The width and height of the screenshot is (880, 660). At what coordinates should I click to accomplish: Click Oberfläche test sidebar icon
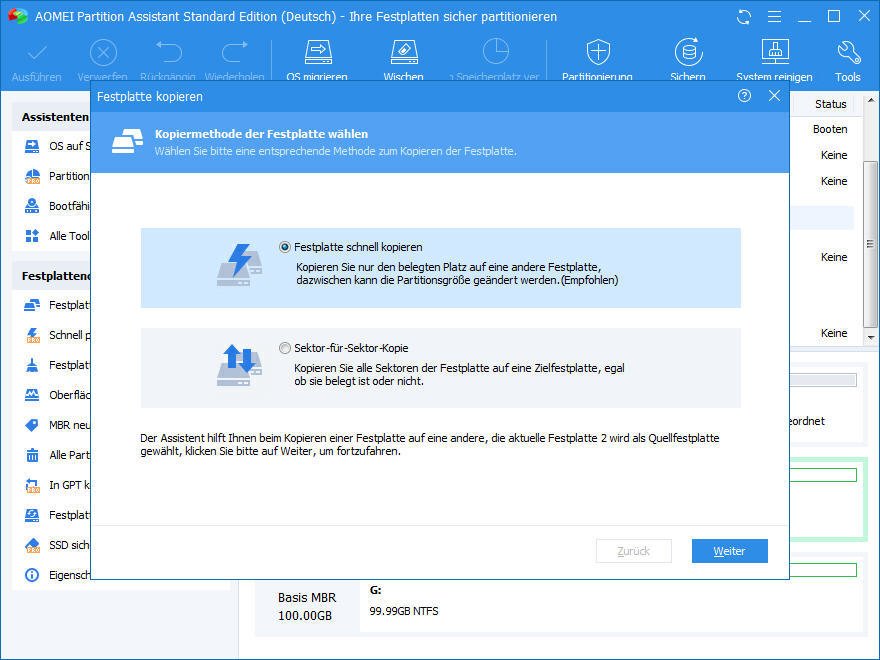pos(32,395)
